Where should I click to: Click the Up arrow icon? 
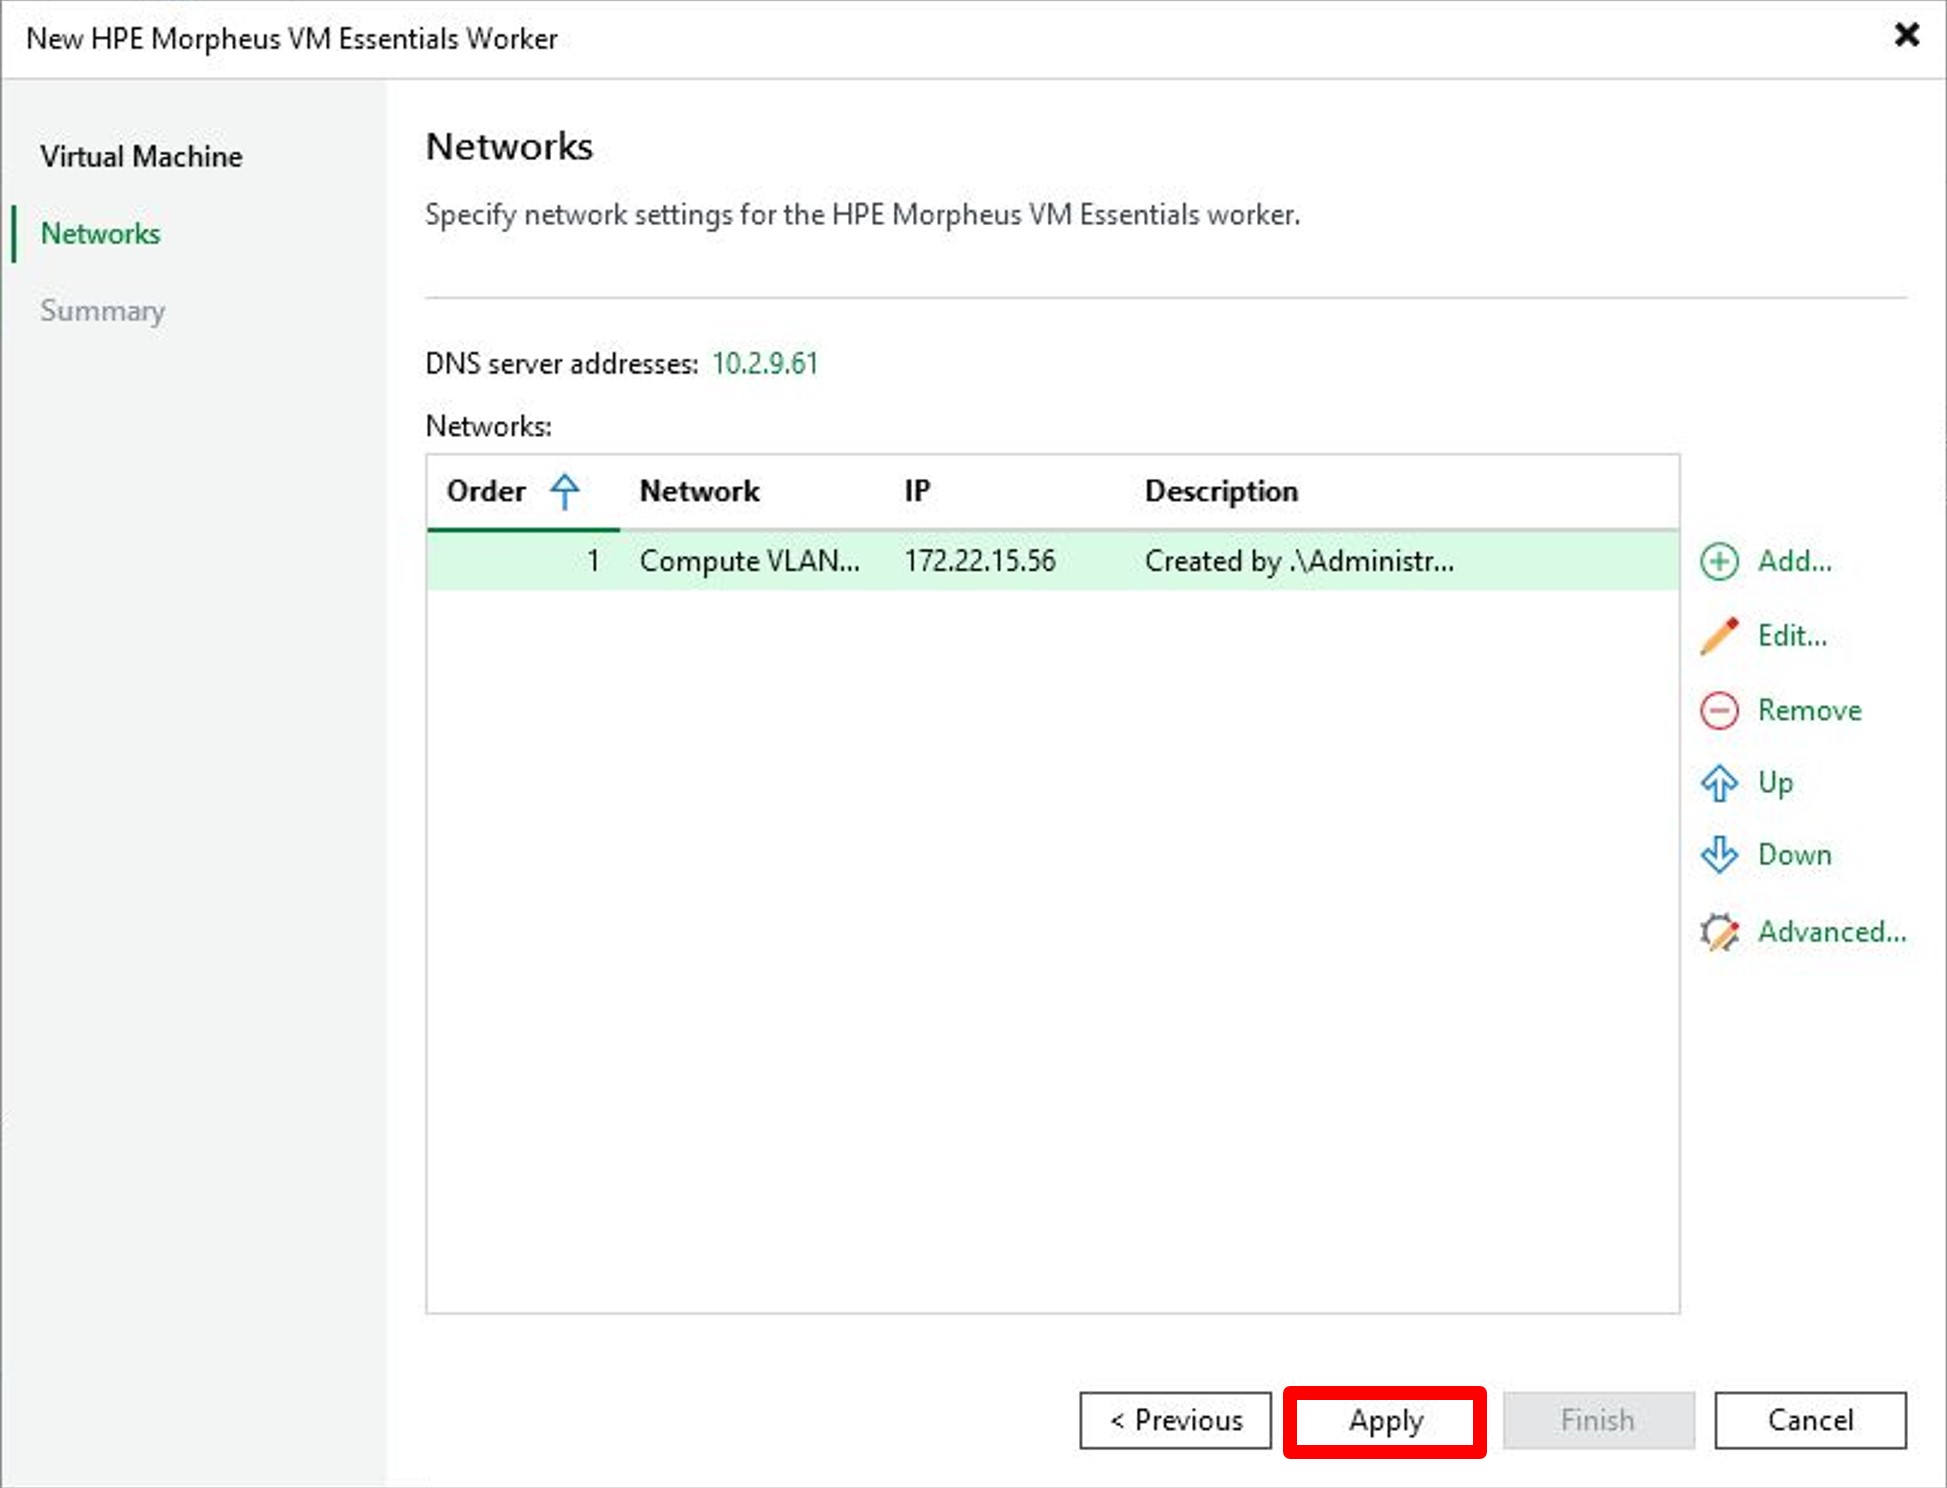pyautogui.click(x=1719, y=783)
